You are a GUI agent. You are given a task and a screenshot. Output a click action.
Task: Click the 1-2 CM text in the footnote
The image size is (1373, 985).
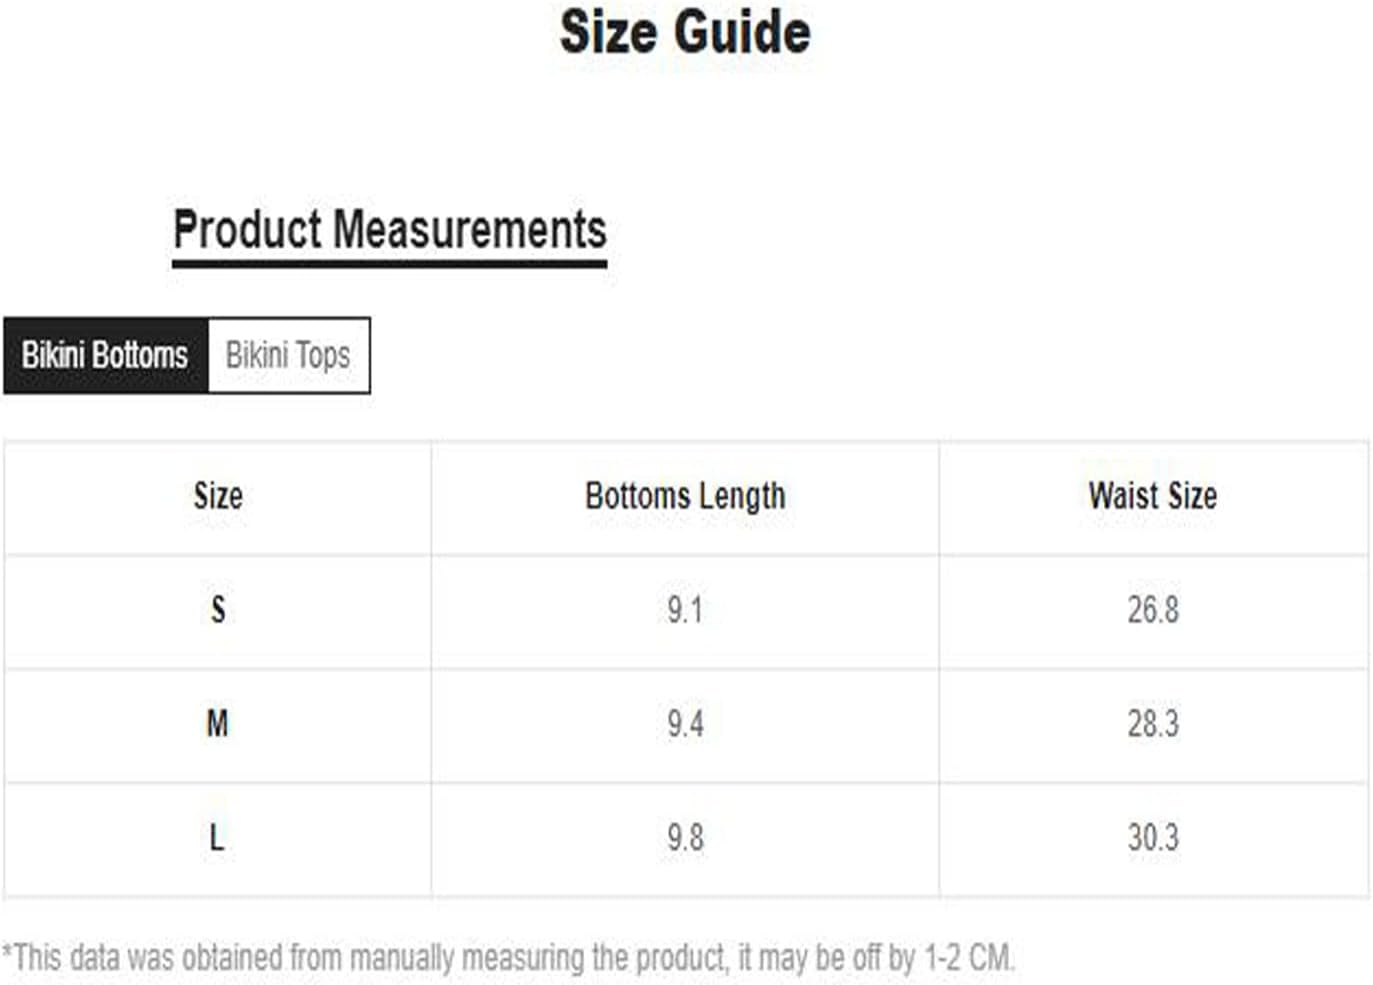click(968, 957)
